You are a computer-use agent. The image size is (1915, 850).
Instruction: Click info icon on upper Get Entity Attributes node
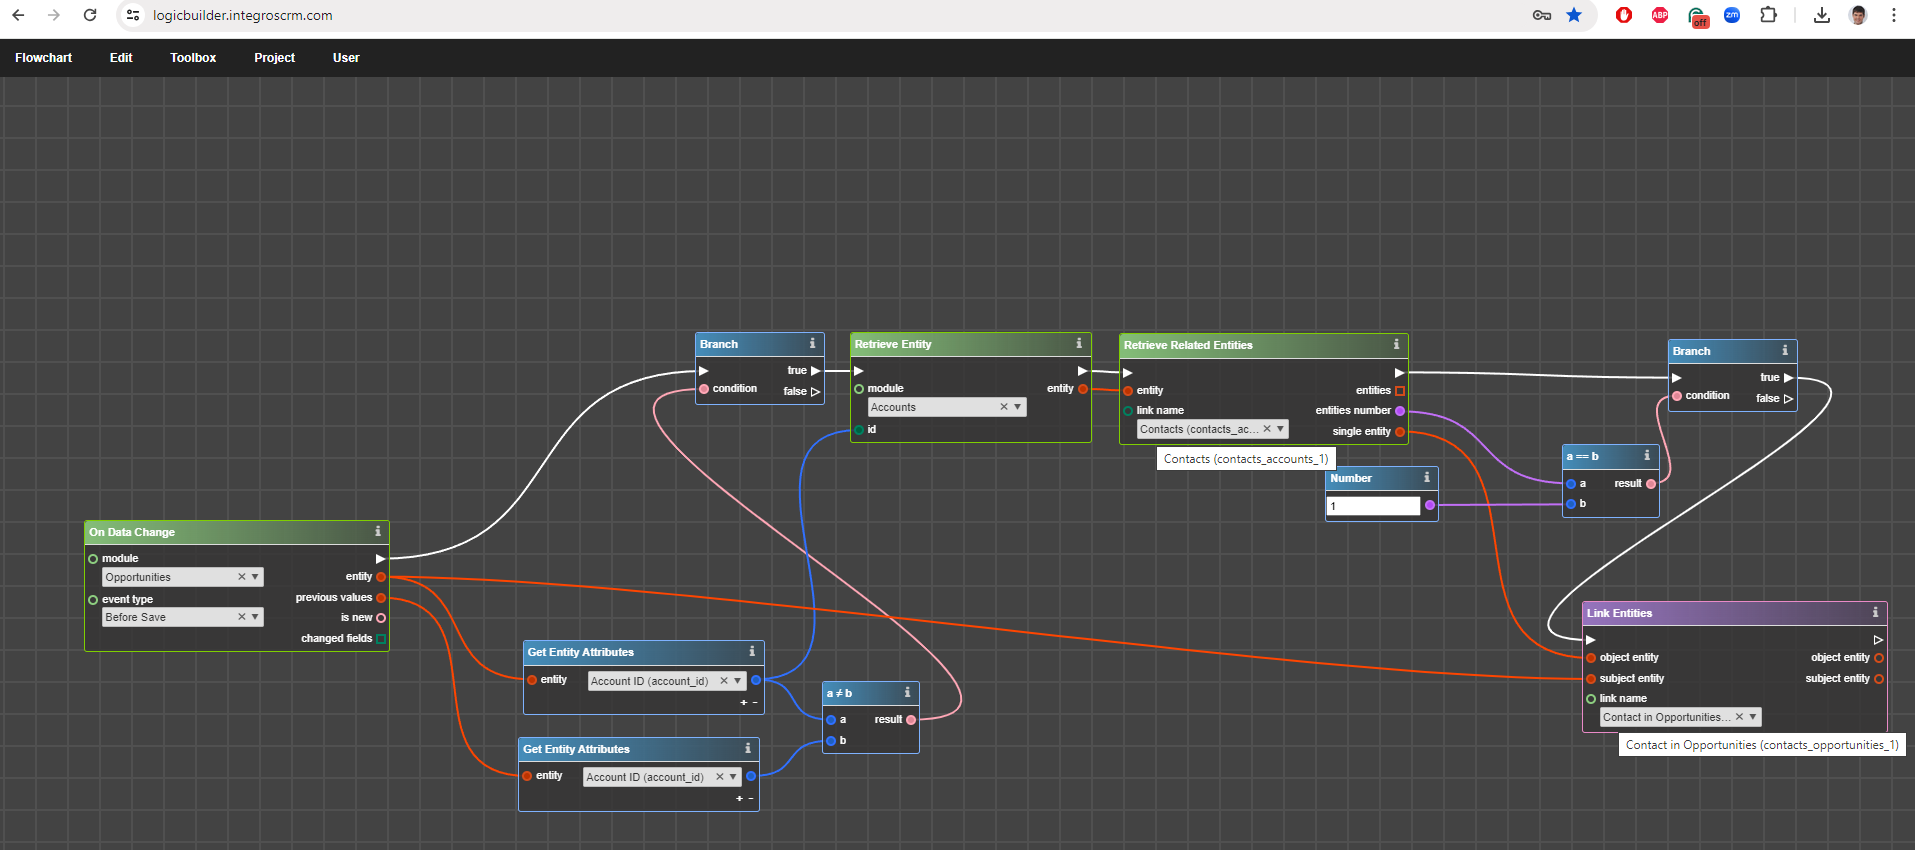pos(752,651)
